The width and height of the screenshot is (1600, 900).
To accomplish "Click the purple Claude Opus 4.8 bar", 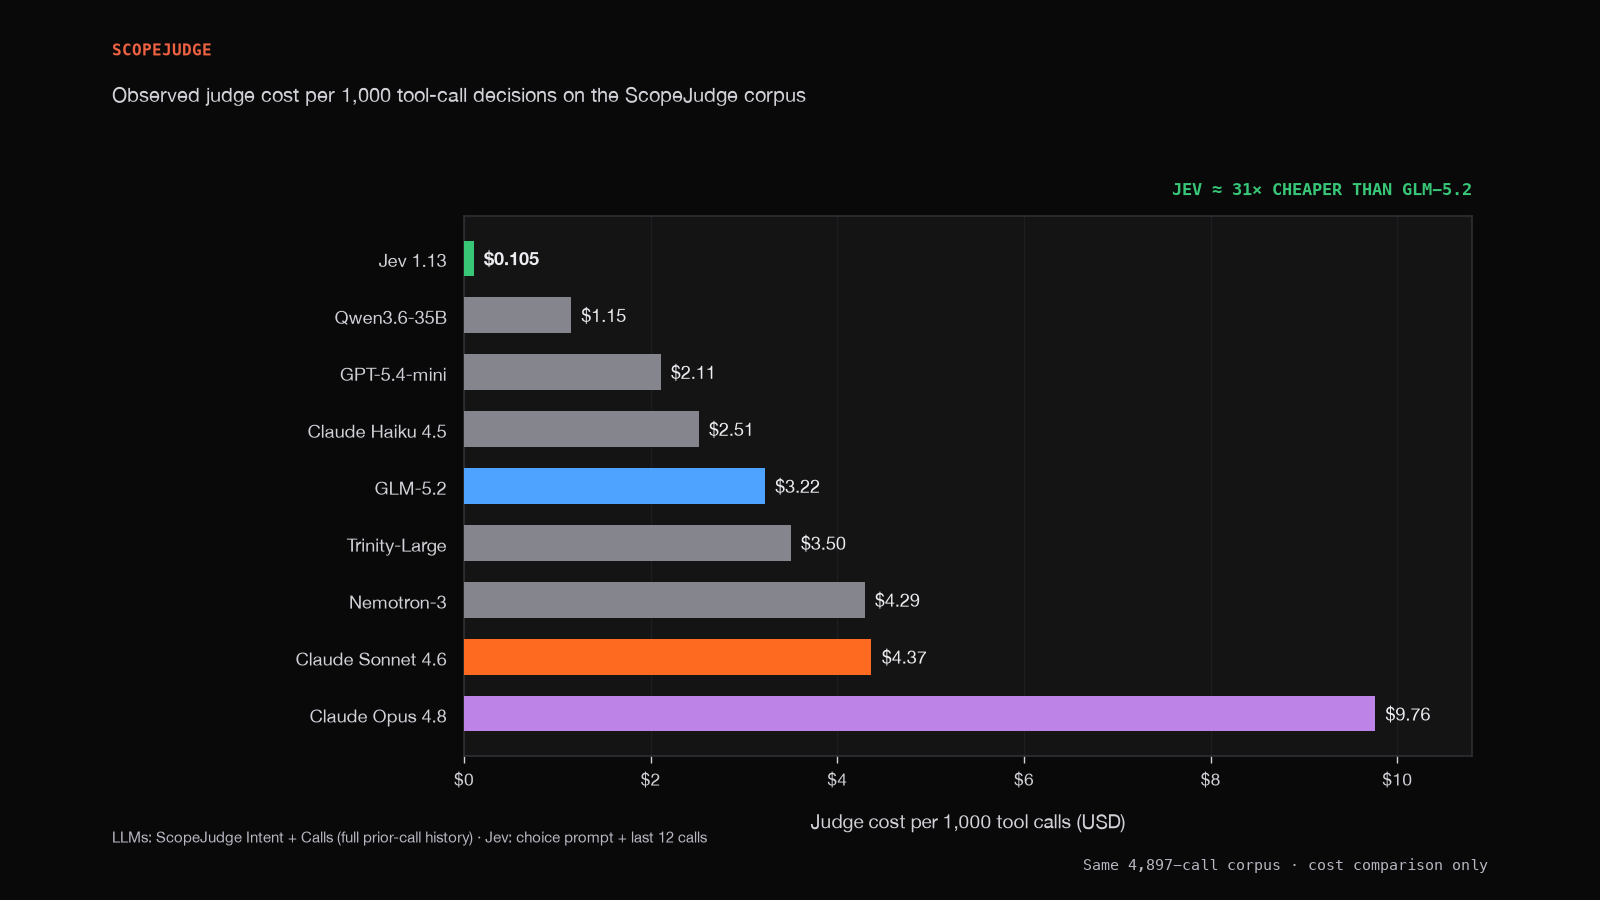I will click(x=919, y=714).
